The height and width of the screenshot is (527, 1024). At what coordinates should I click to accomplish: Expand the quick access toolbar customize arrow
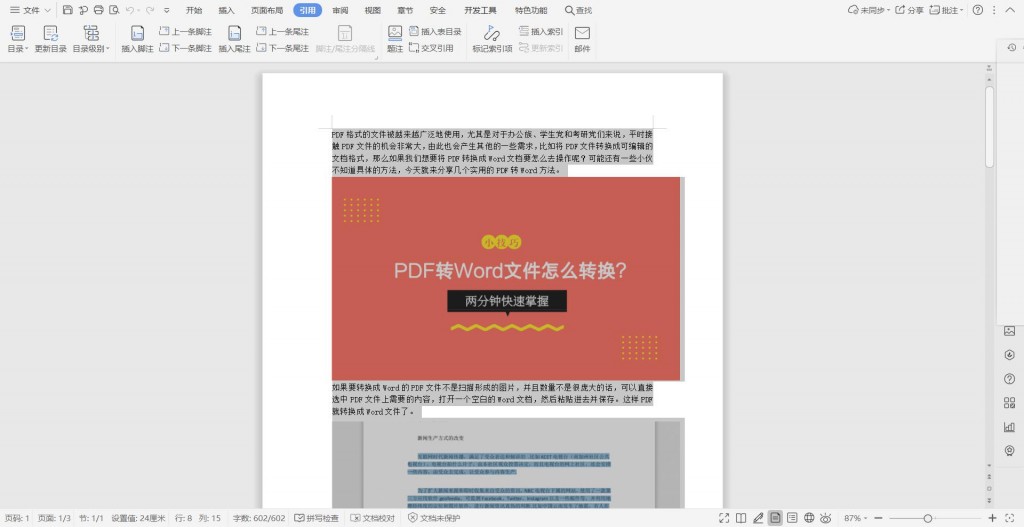167,10
